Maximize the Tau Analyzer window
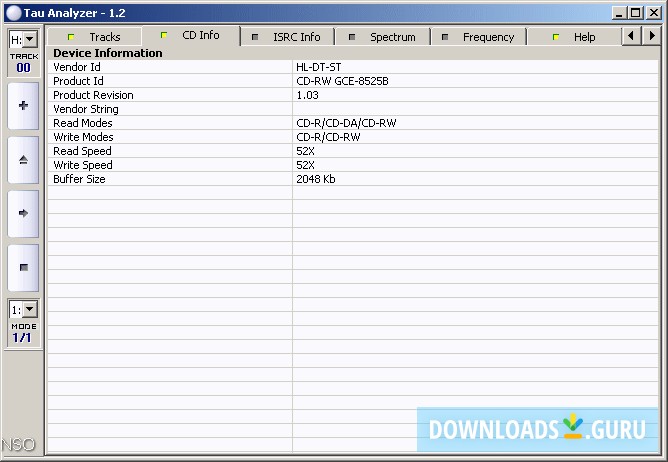 635,13
